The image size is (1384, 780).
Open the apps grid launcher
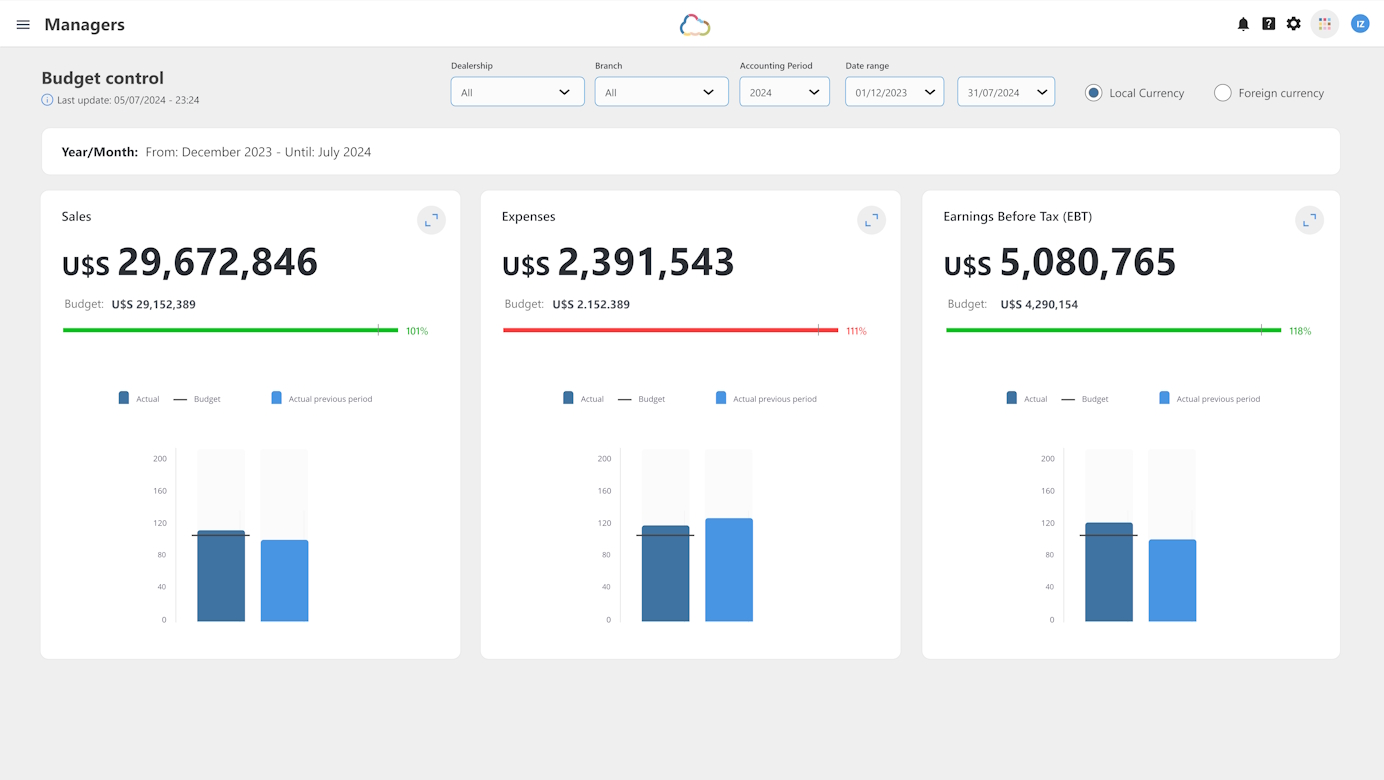click(x=1325, y=24)
